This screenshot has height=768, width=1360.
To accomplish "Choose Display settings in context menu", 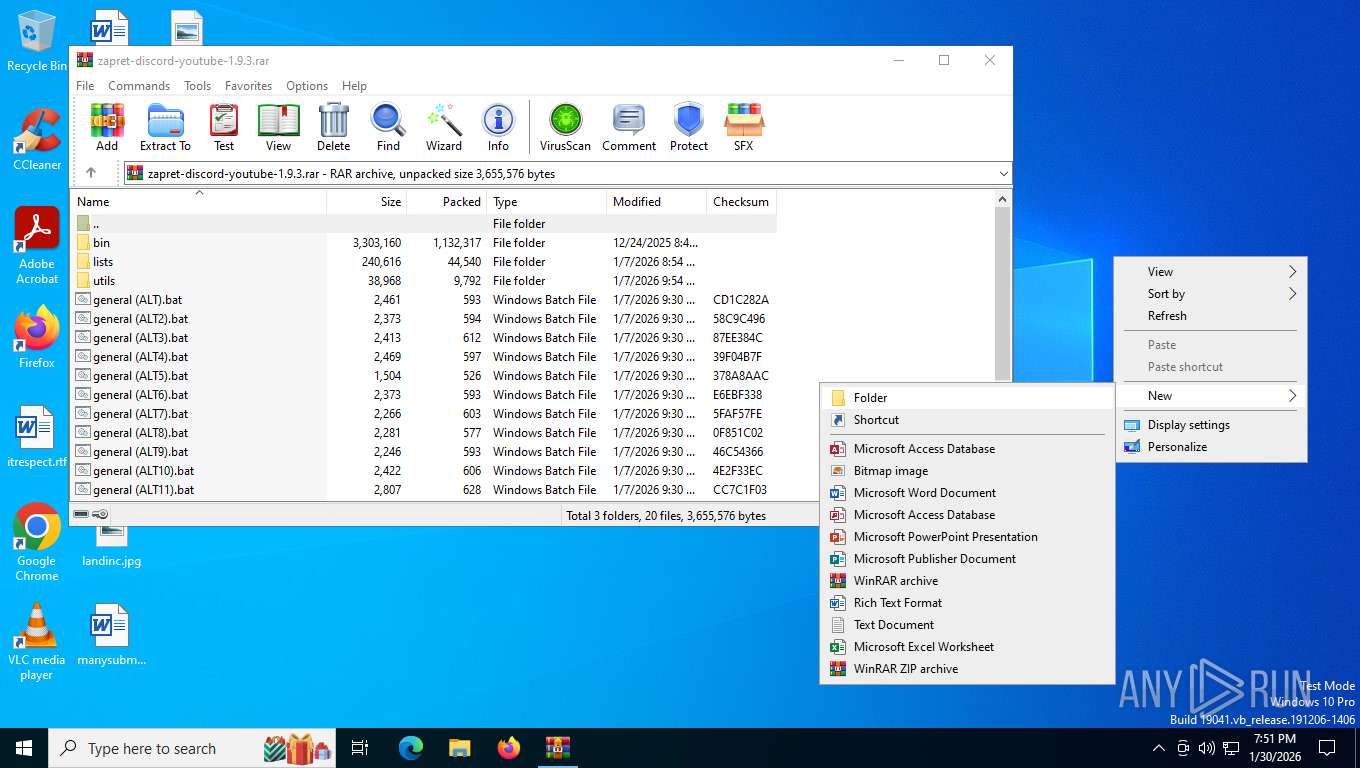I will point(1211,425).
